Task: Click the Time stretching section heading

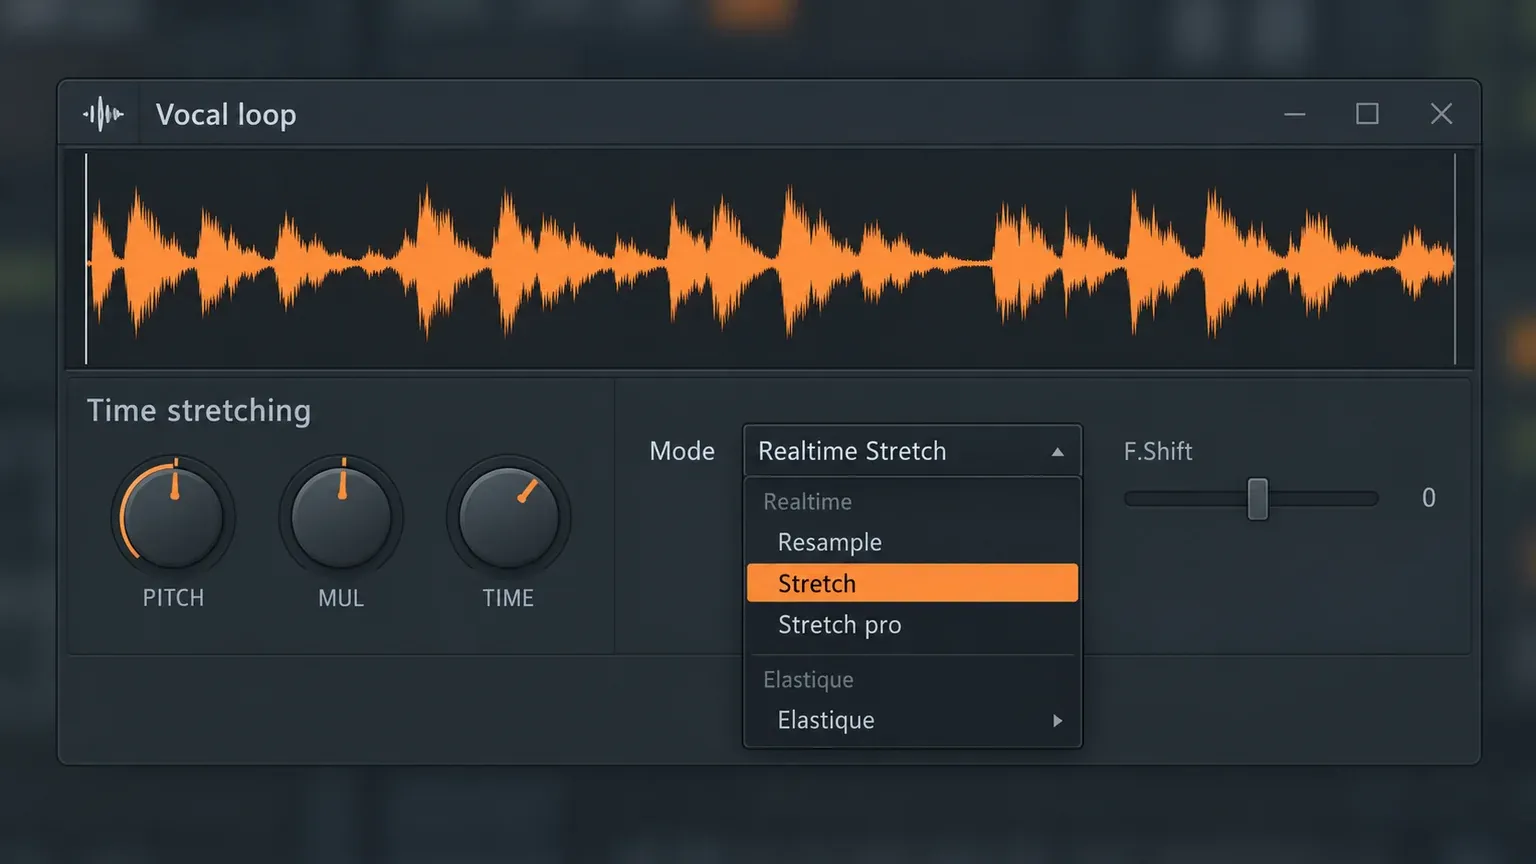Action: tap(199, 411)
